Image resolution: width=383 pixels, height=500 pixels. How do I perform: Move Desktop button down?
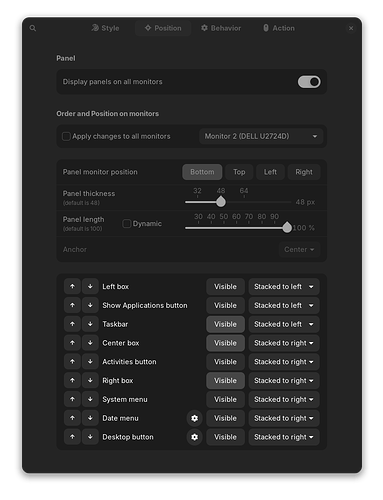click(90, 437)
